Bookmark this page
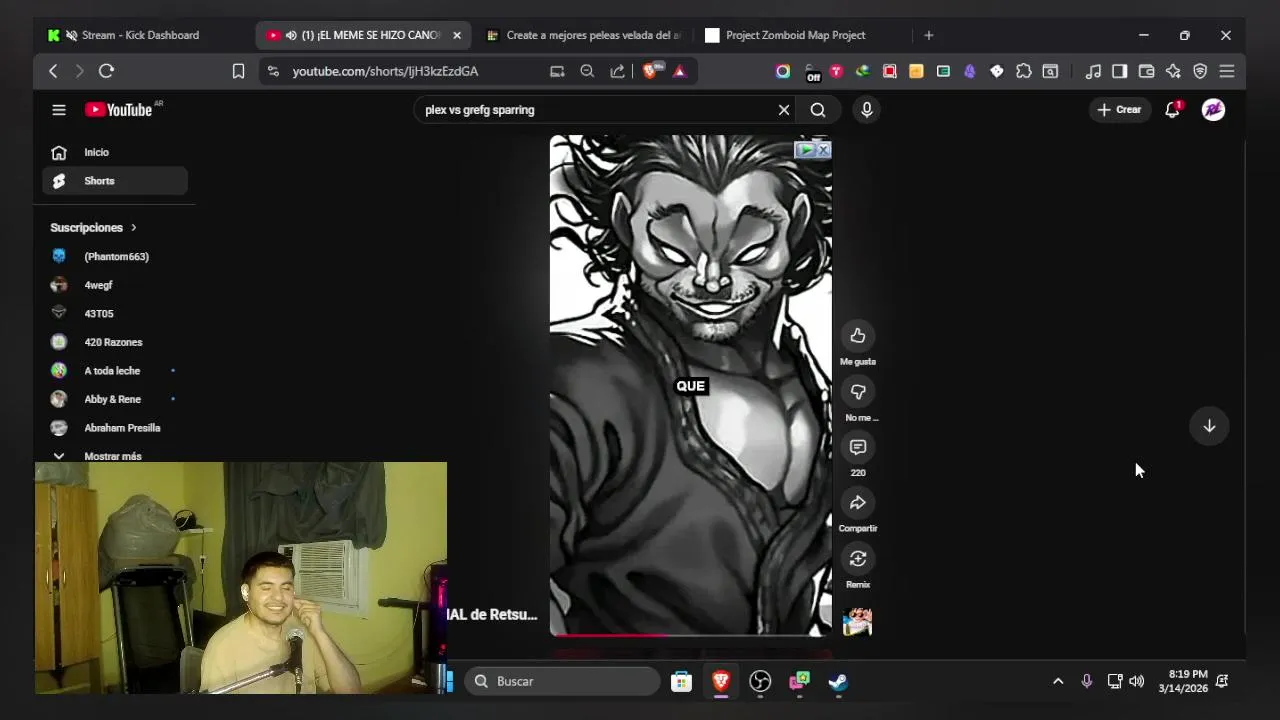This screenshot has width=1280, height=720. [x=238, y=71]
